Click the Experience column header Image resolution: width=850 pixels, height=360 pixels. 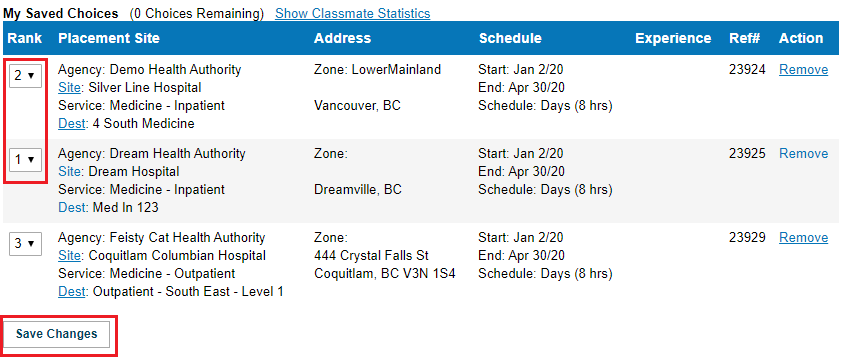[x=673, y=38]
